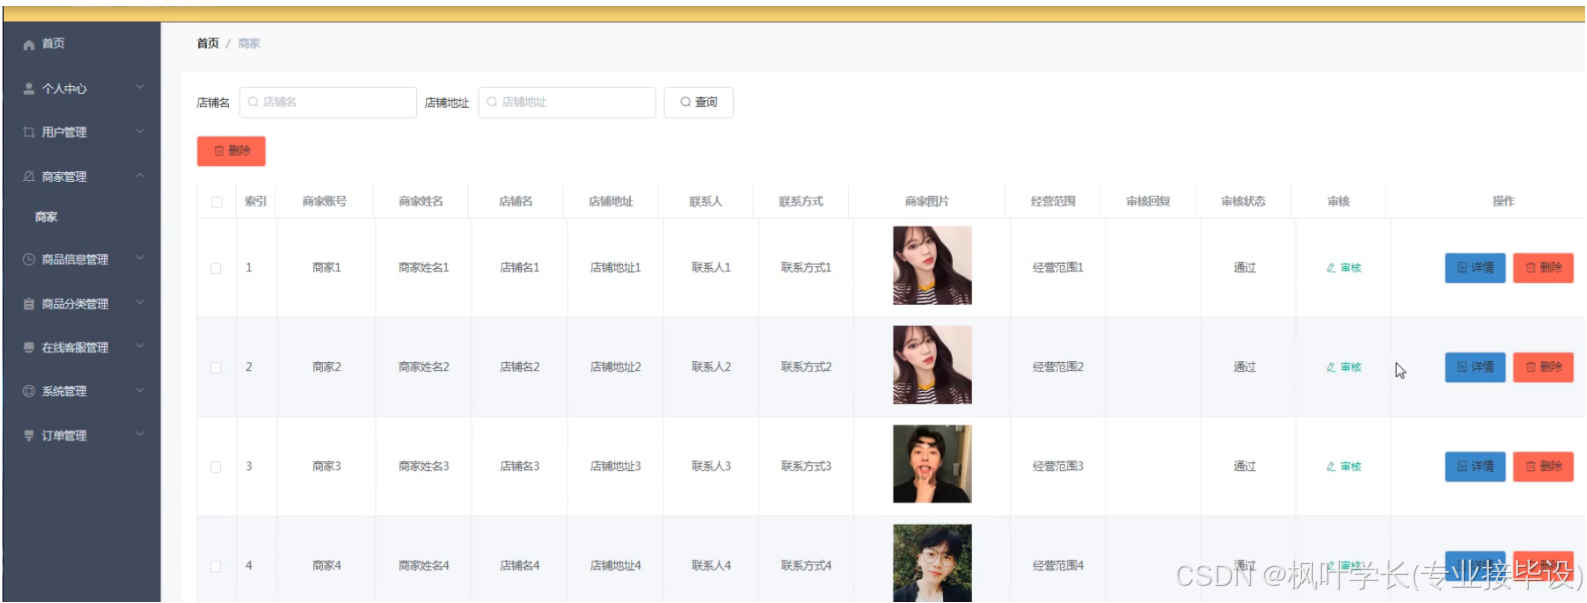
Task: Click the person icon beside 个人中心
Action: 29,89
